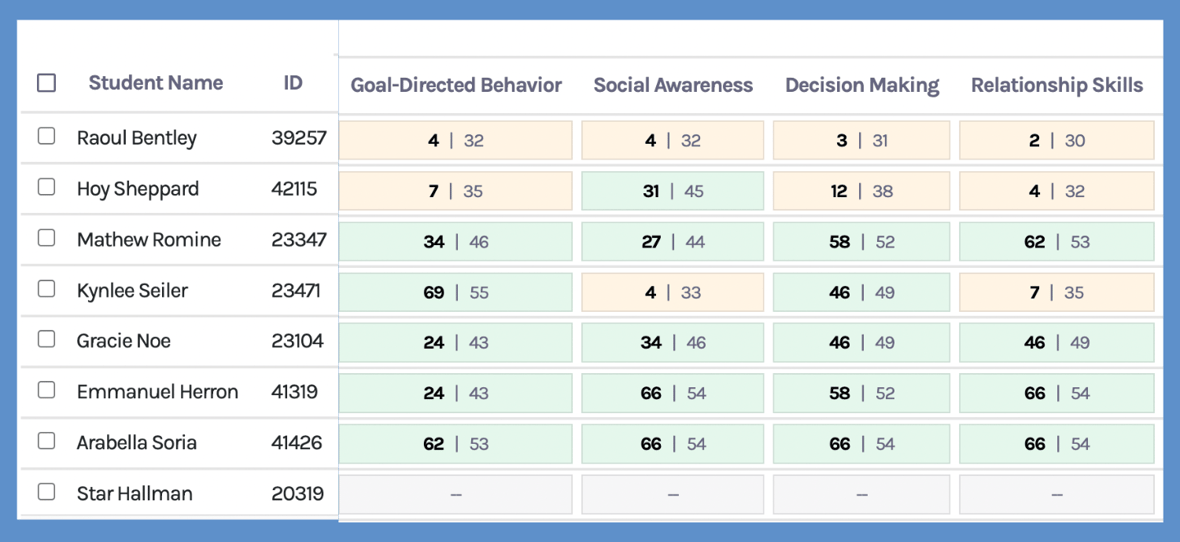Click the ID column header
Image resolution: width=1180 pixels, height=542 pixels.
point(292,83)
